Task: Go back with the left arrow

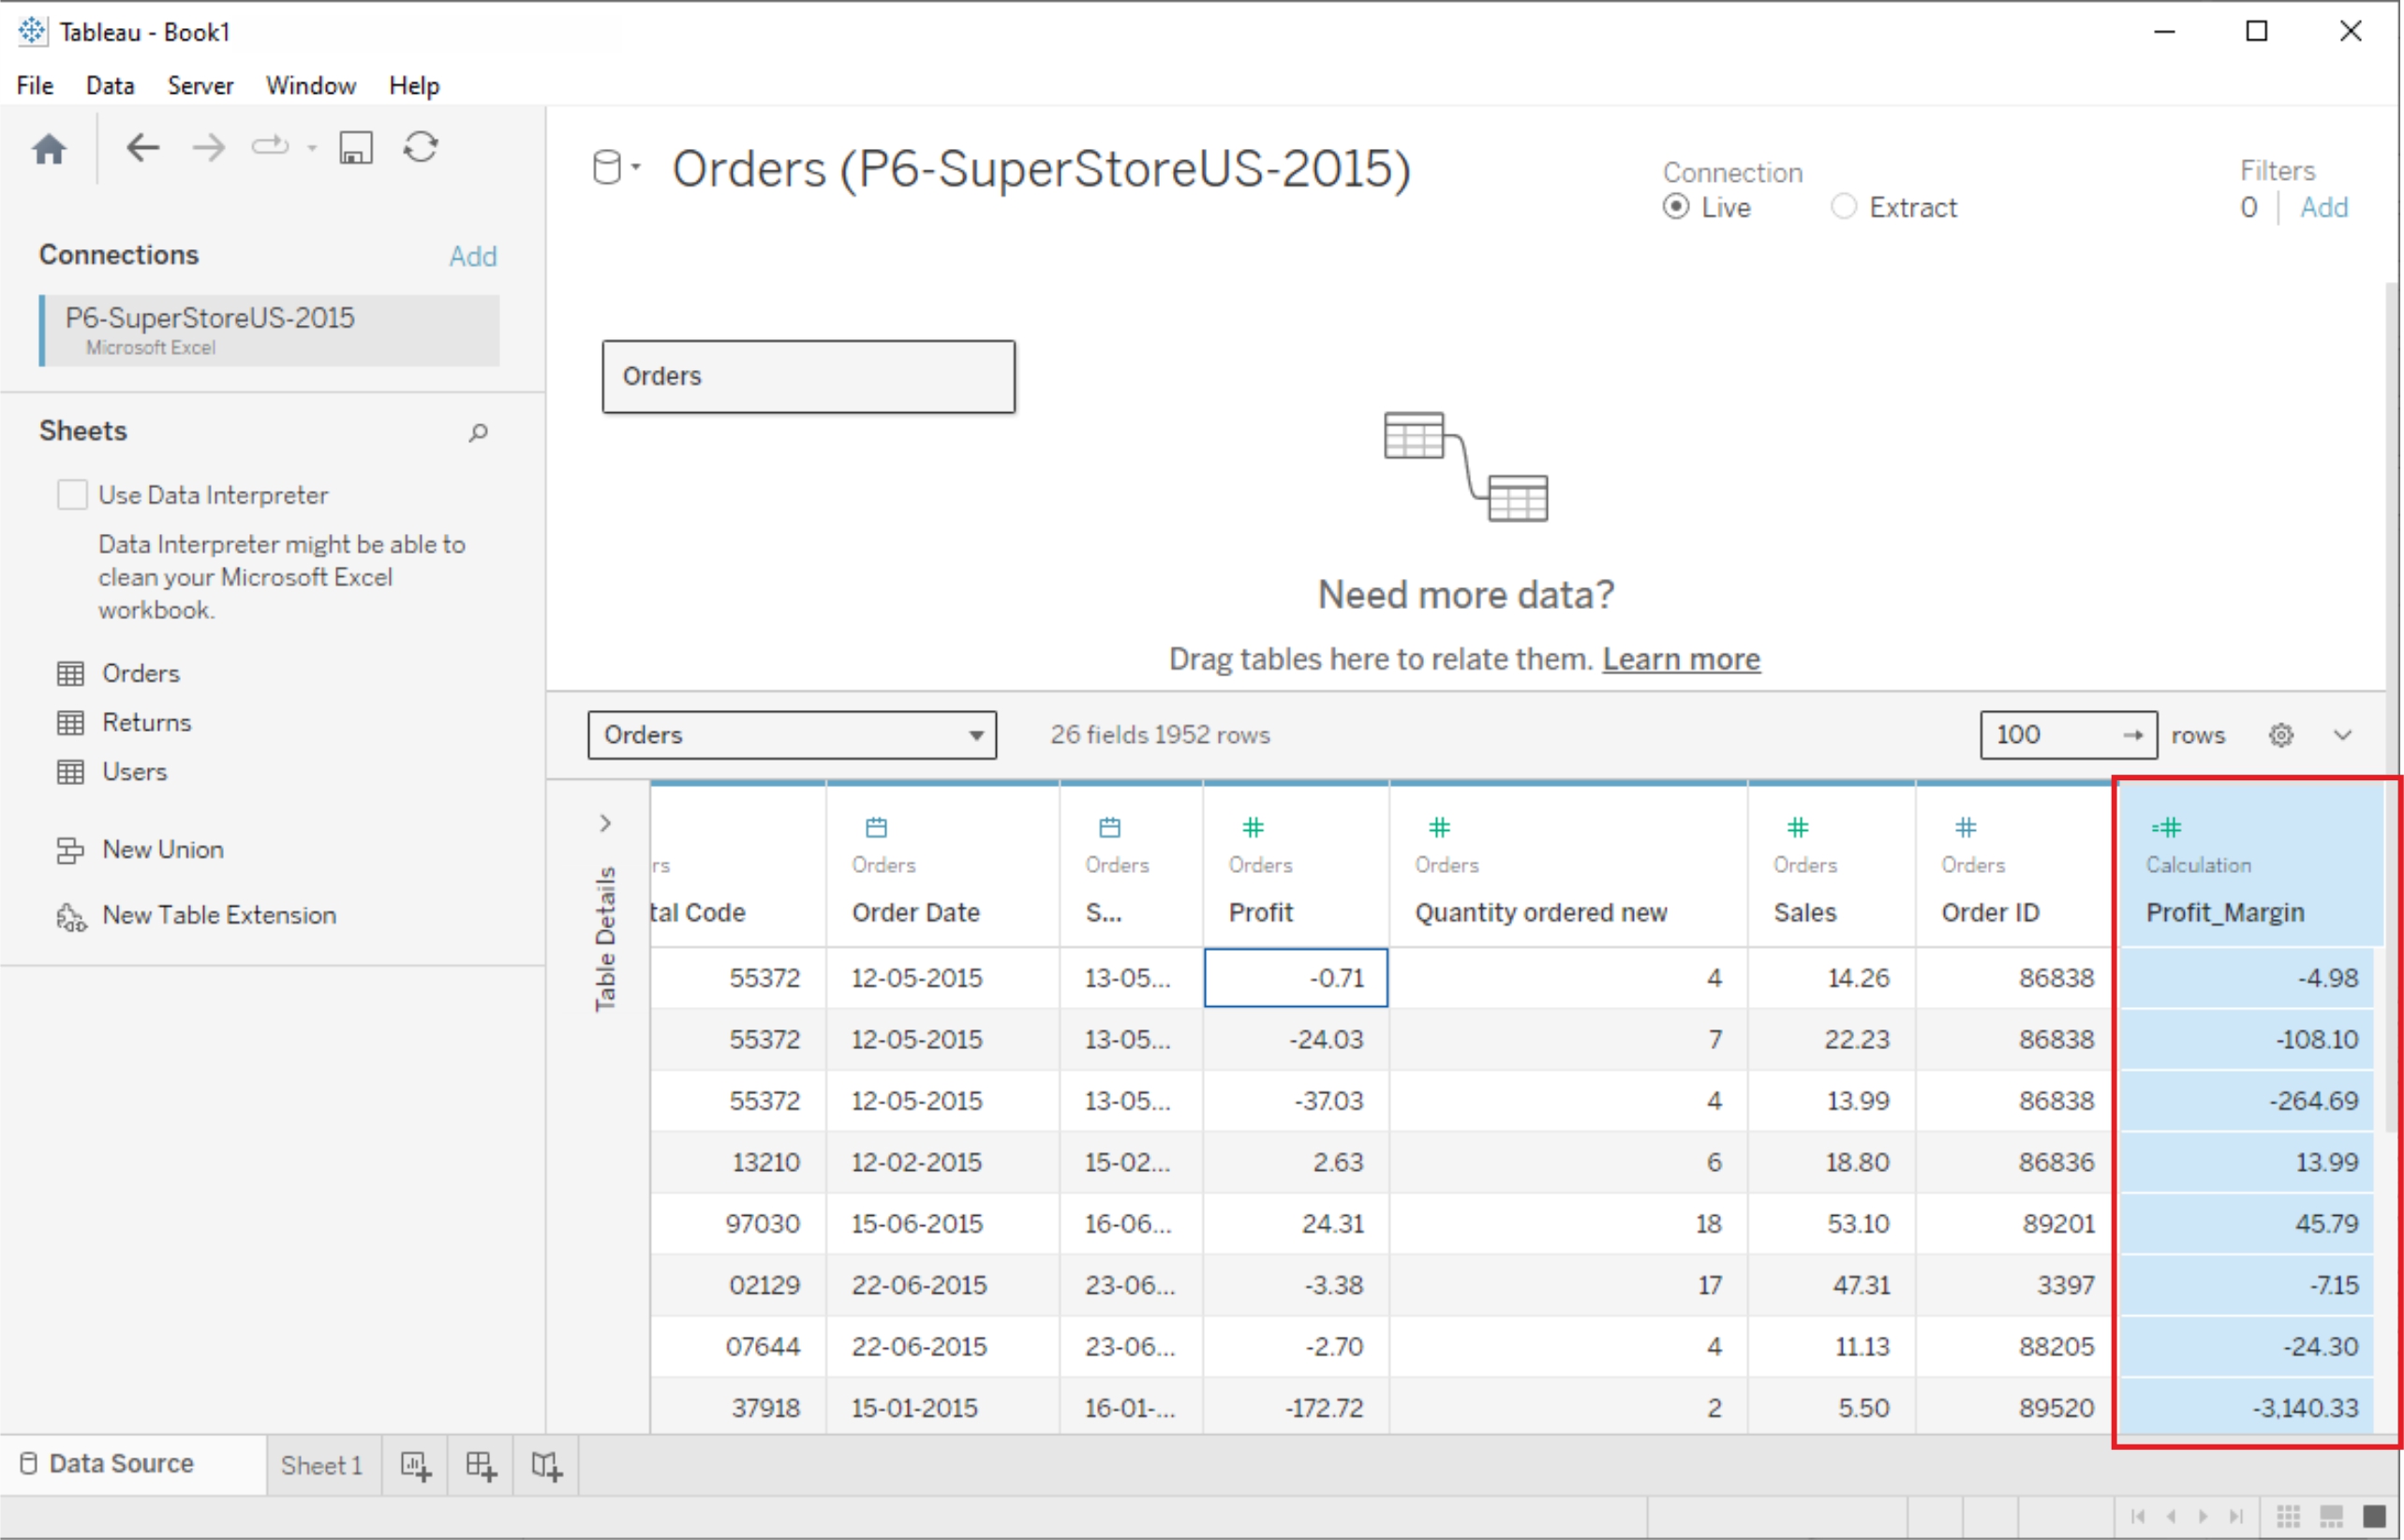Action: coord(143,148)
